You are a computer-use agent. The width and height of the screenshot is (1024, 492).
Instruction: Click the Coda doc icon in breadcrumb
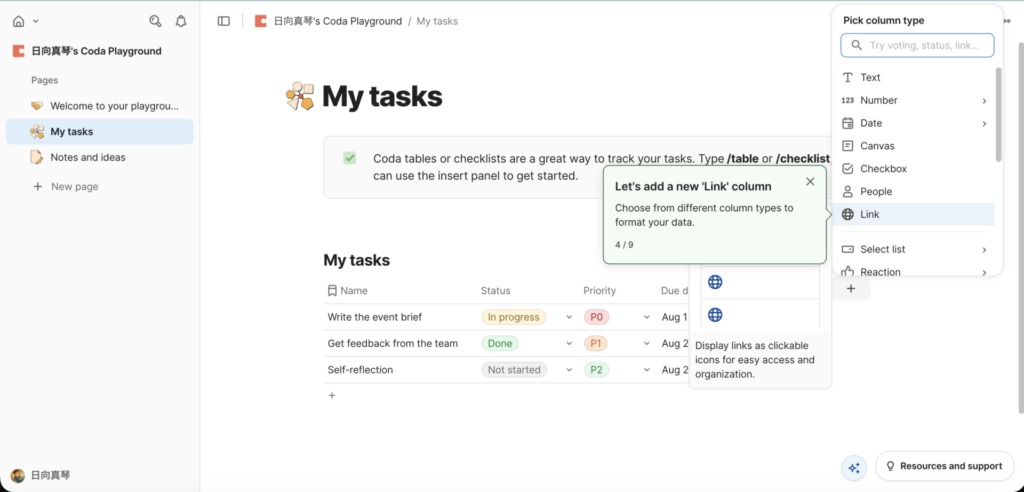[x=261, y=21]
